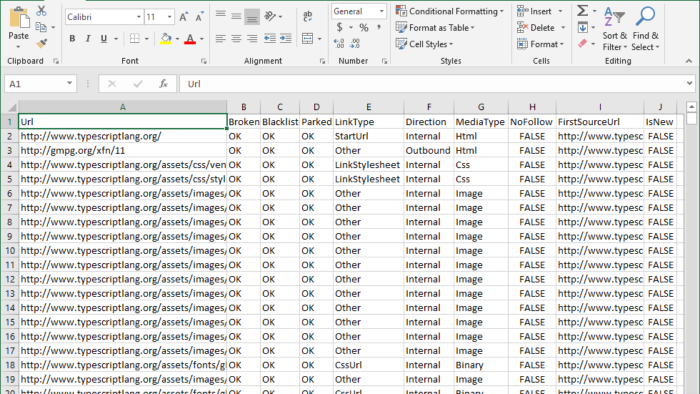Click the Paste clipboard icon
The height and width of the screenshot is (394, 700).
pos(19,18)
